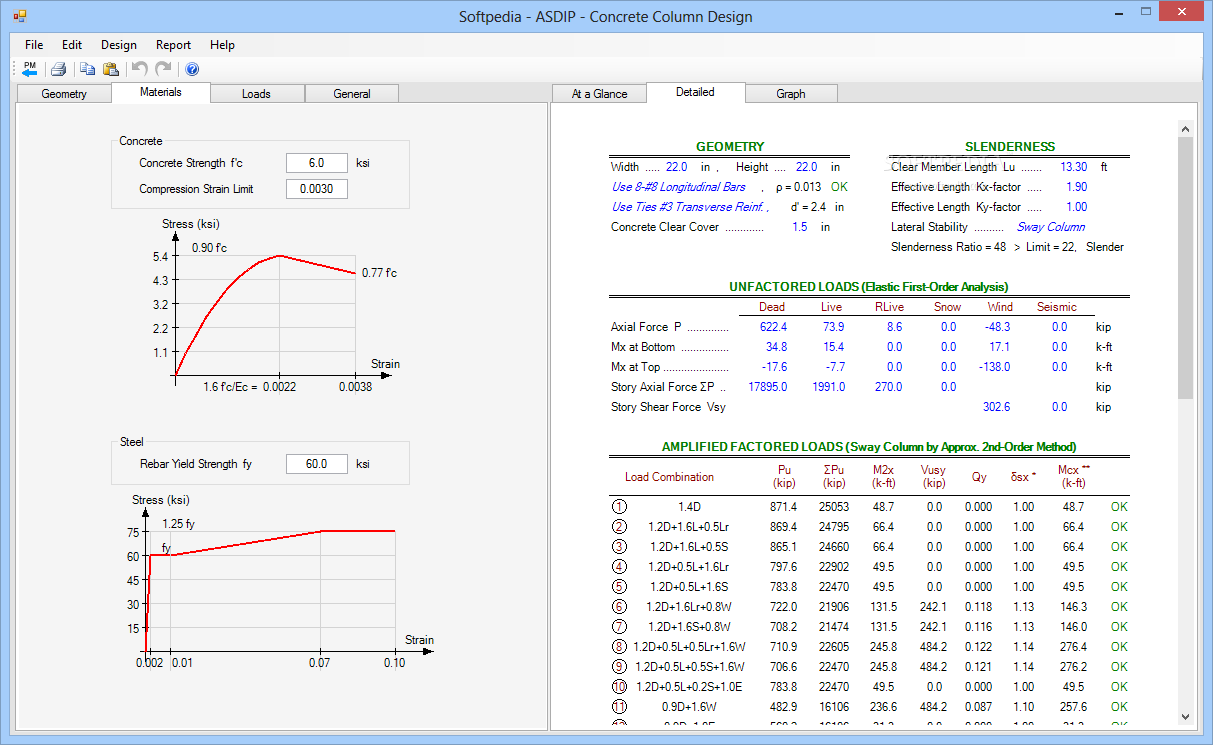
Task: Click the 'Sway Column' lateral stability value
Action: click(x=1051, y=227)
